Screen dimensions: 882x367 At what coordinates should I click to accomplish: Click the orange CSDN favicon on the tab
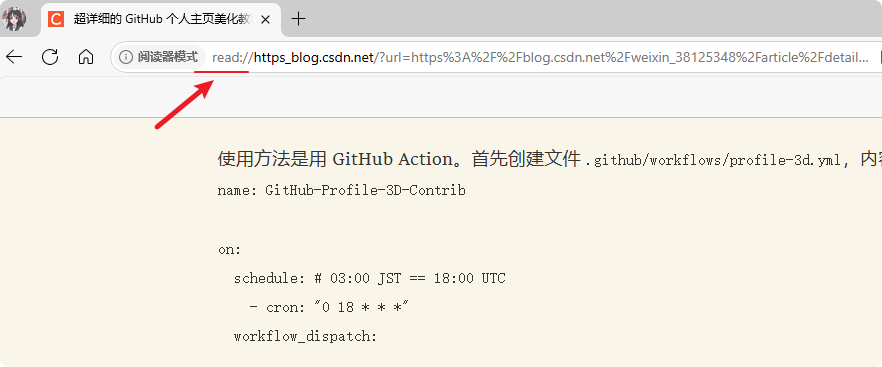56,19
